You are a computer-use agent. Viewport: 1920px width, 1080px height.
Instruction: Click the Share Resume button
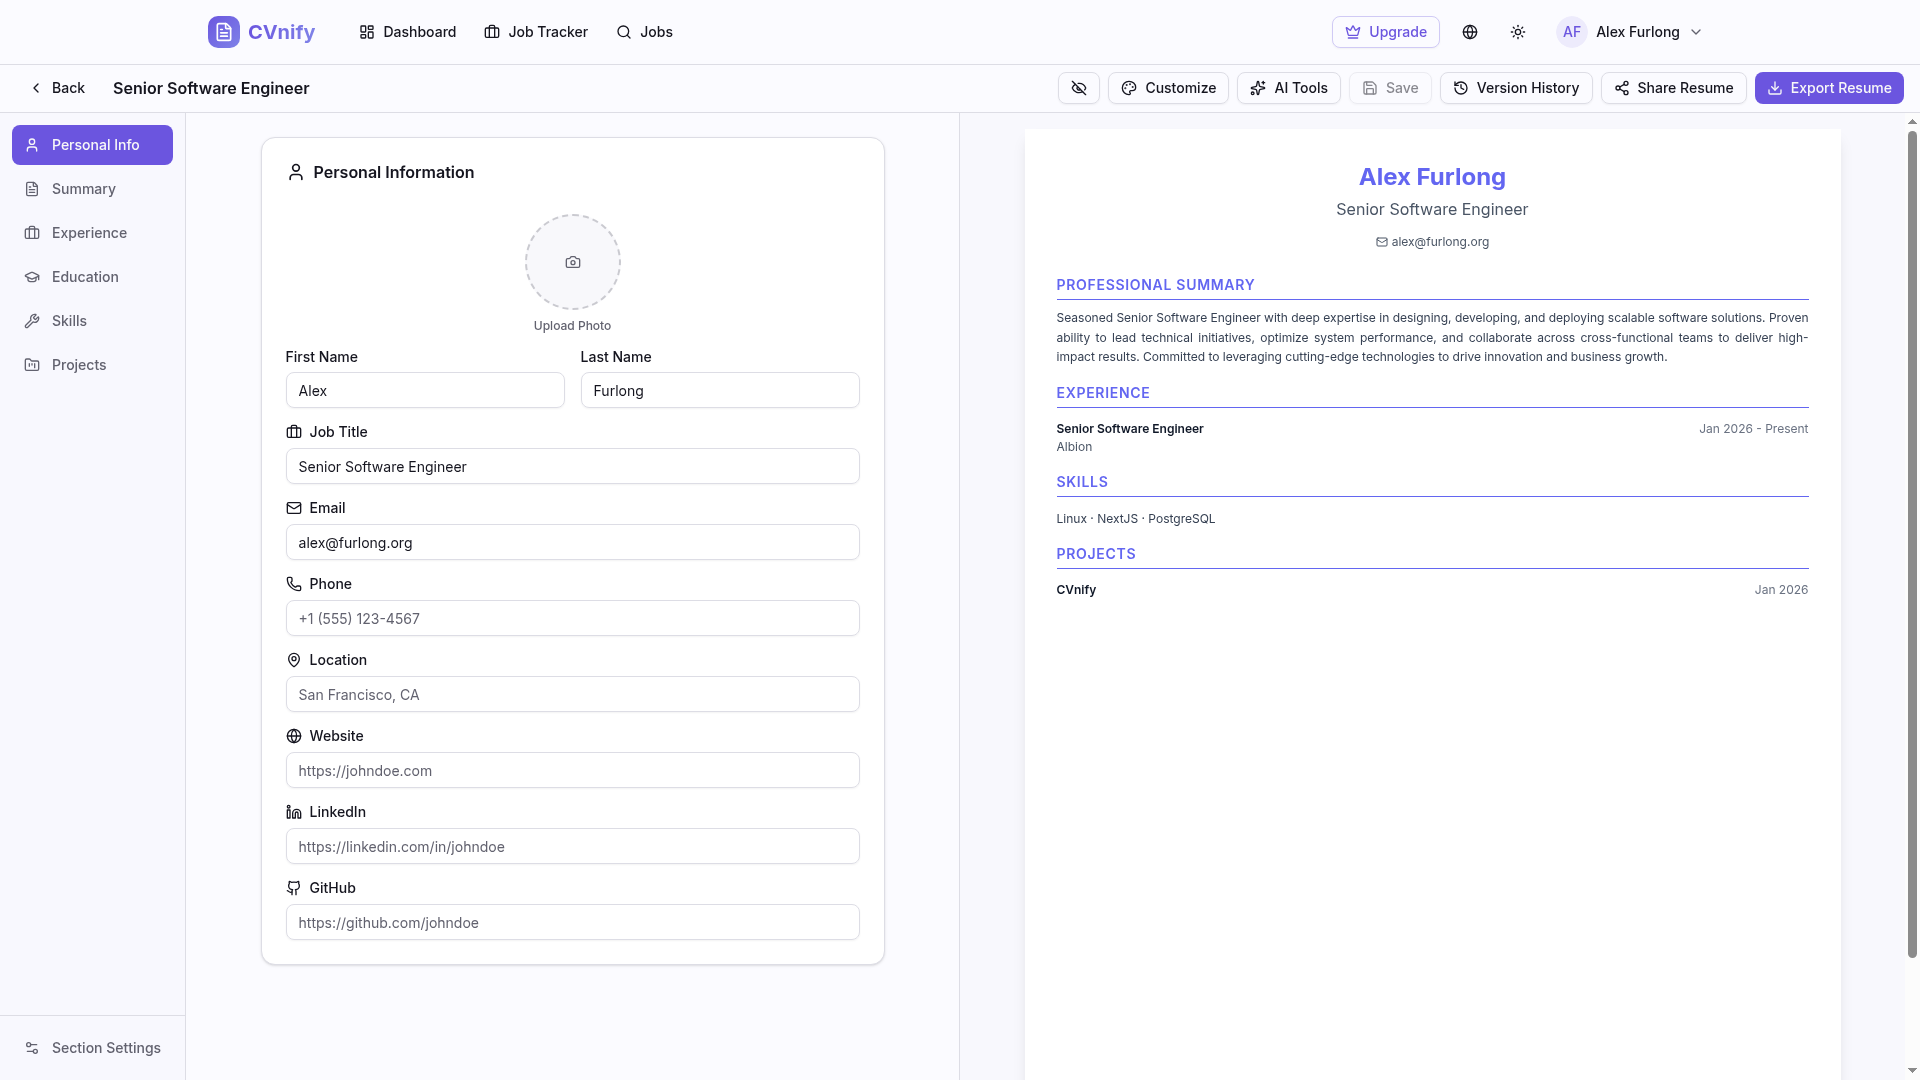[x=1673, y=88]
